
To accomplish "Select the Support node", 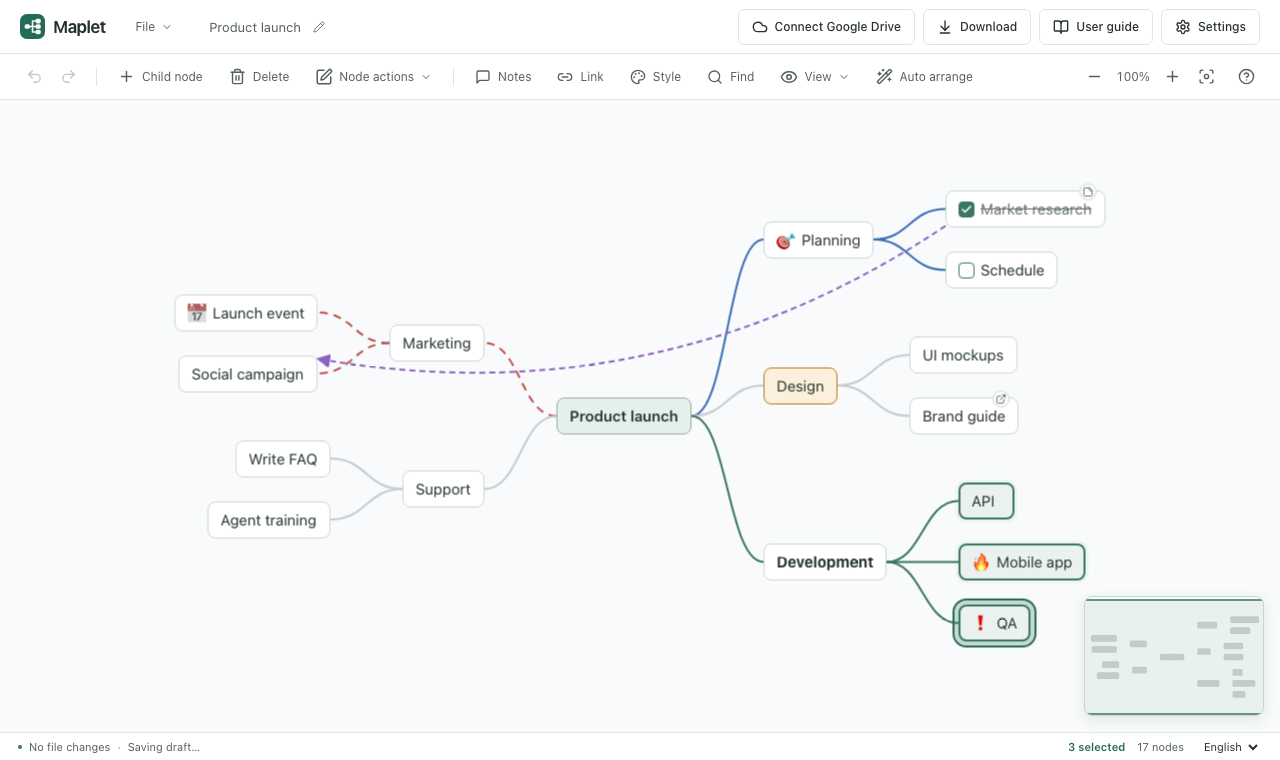I will 443,489.
